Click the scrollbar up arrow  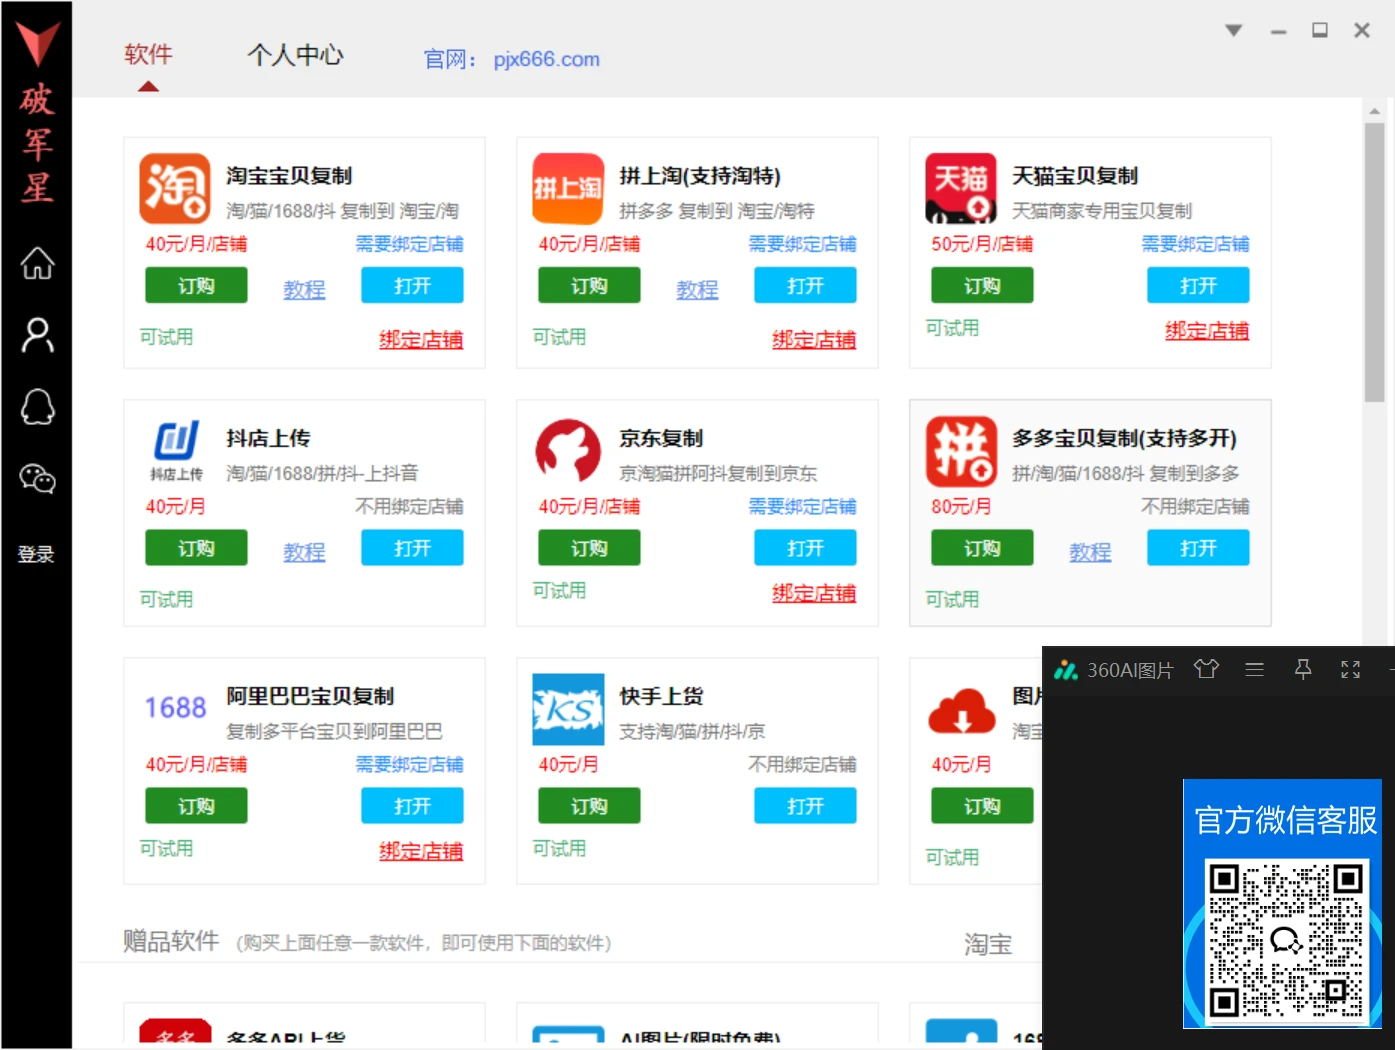coord(1374,111)
